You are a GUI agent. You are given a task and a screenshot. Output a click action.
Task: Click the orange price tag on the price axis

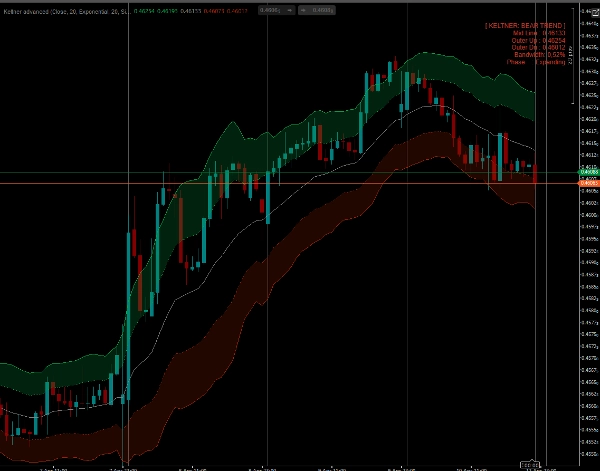click(x=588, y=183)
